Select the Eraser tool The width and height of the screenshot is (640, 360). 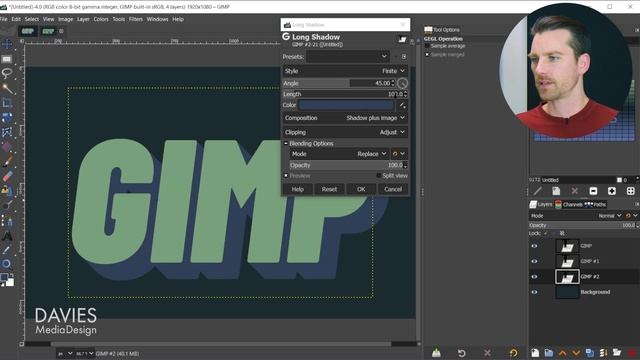7,176
